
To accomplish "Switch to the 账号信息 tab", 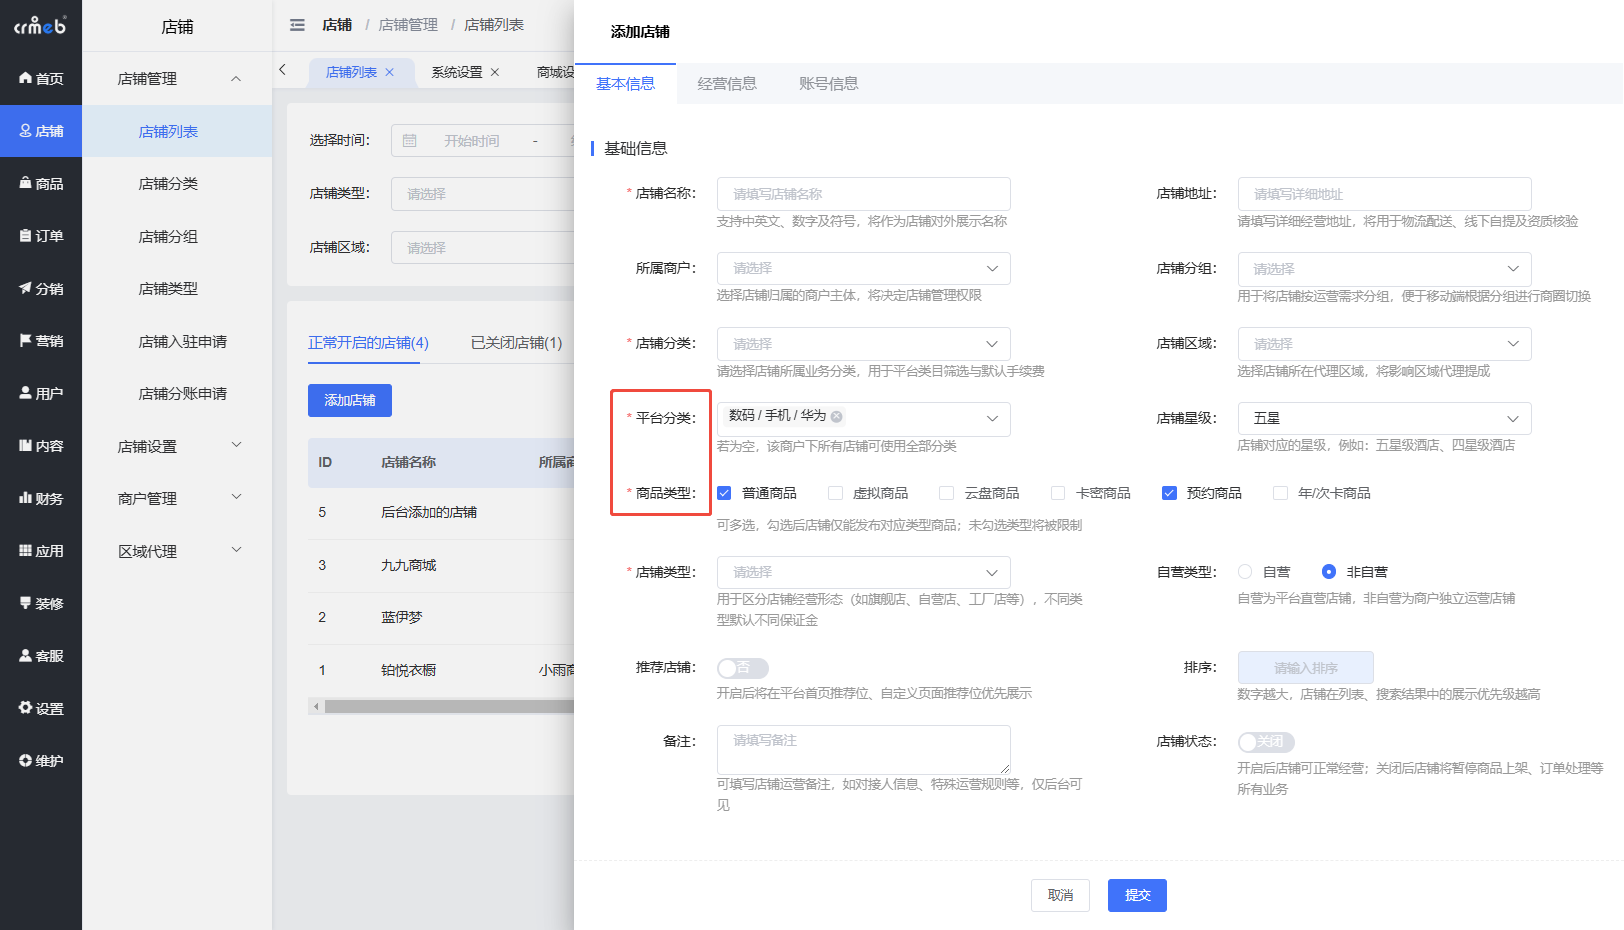I will pos(828,84).
